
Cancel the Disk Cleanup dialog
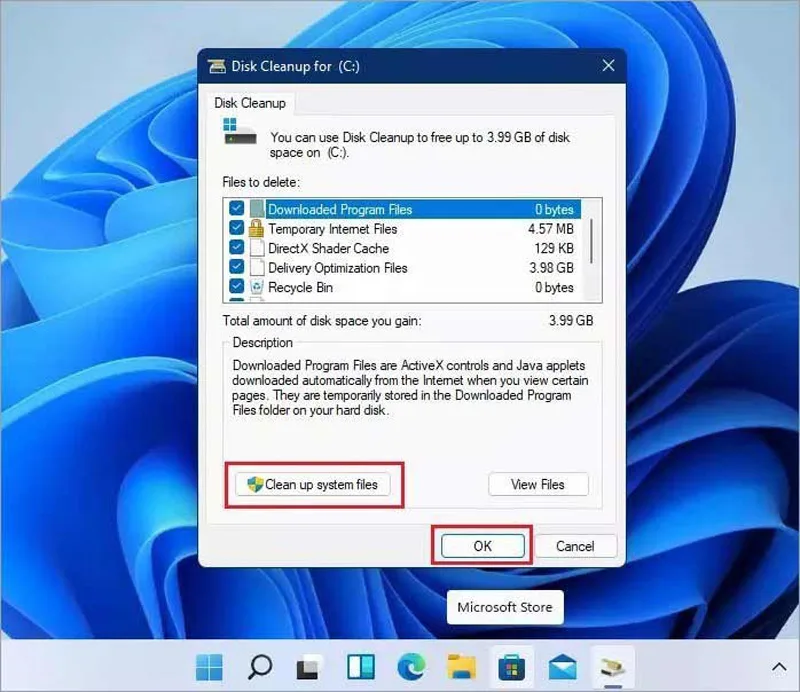[575, 546]
